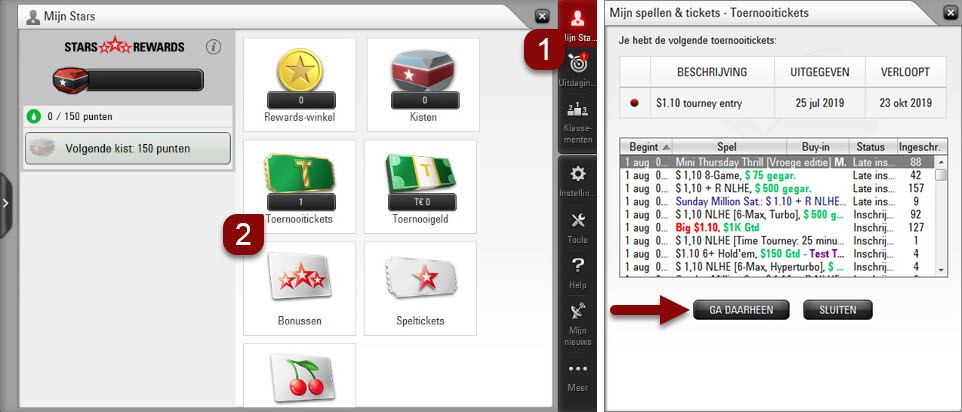Sort list by Begint column
Screen dimensions: 962x412
point(647,147)
